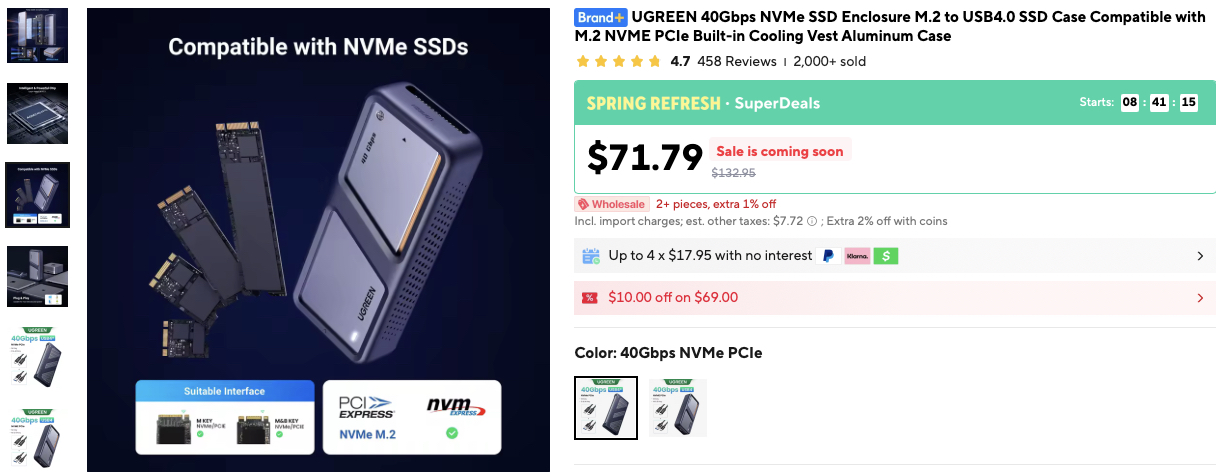The image size is (1216, 476).
Task: Click the red Wholesale tag
Action: [612, 204]
